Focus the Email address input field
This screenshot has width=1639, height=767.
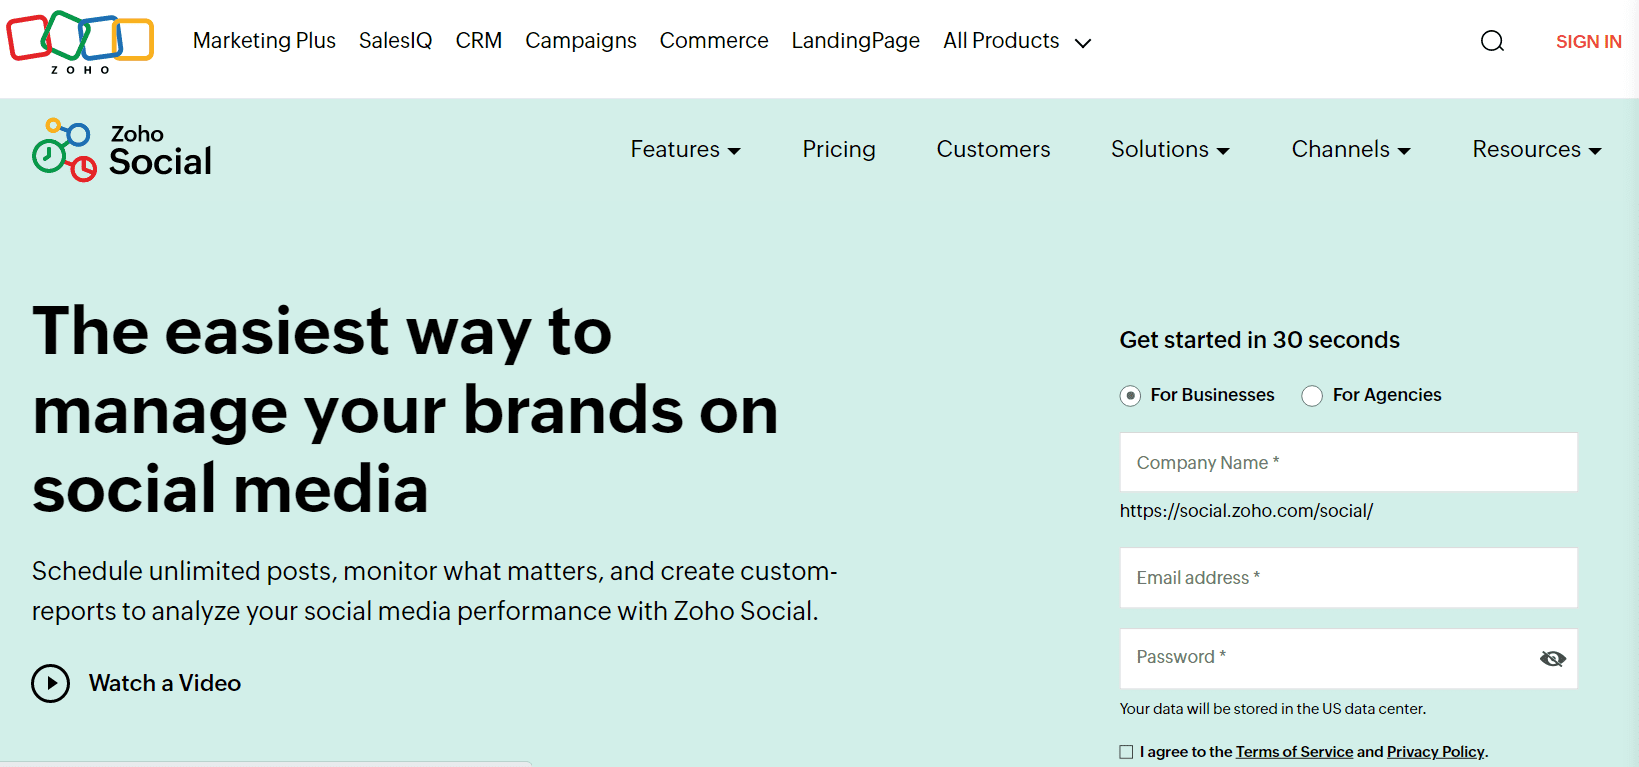pos(1348,577)
